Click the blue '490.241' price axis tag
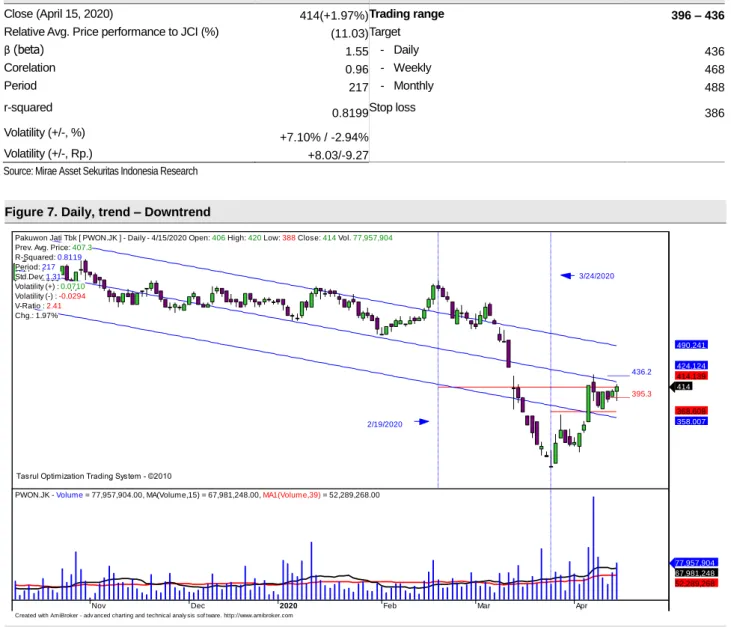Viewport: 731px width, 627px height. pos(691,345)
